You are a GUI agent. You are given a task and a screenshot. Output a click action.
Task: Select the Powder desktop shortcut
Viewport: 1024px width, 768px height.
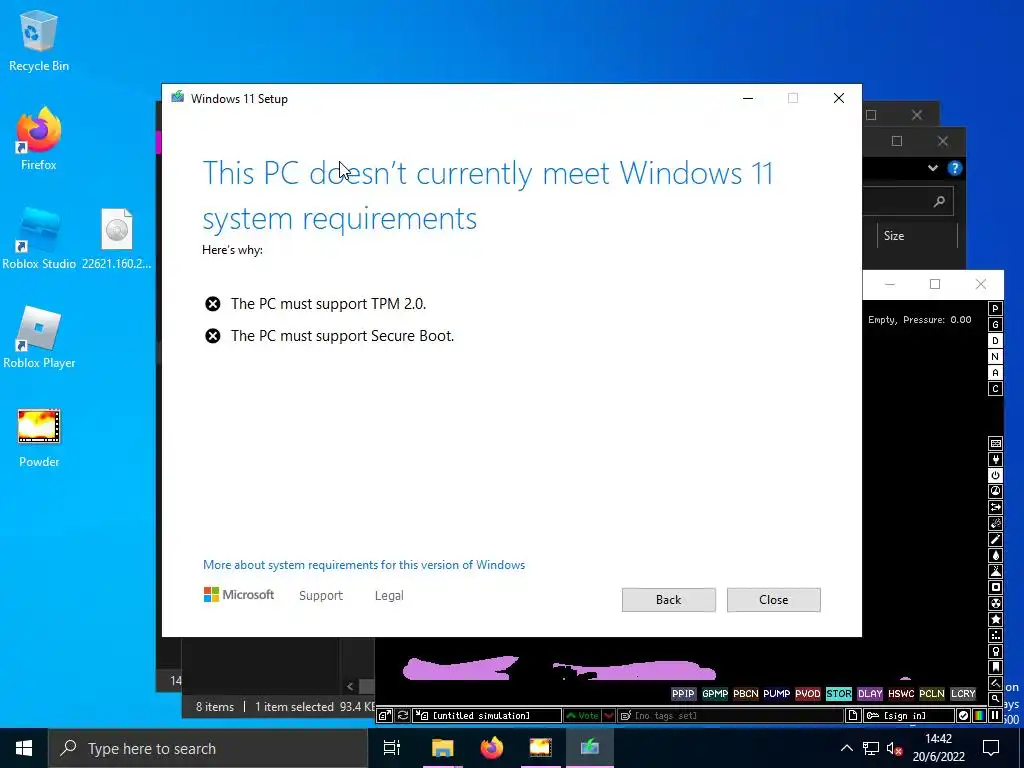pos(39,438)
